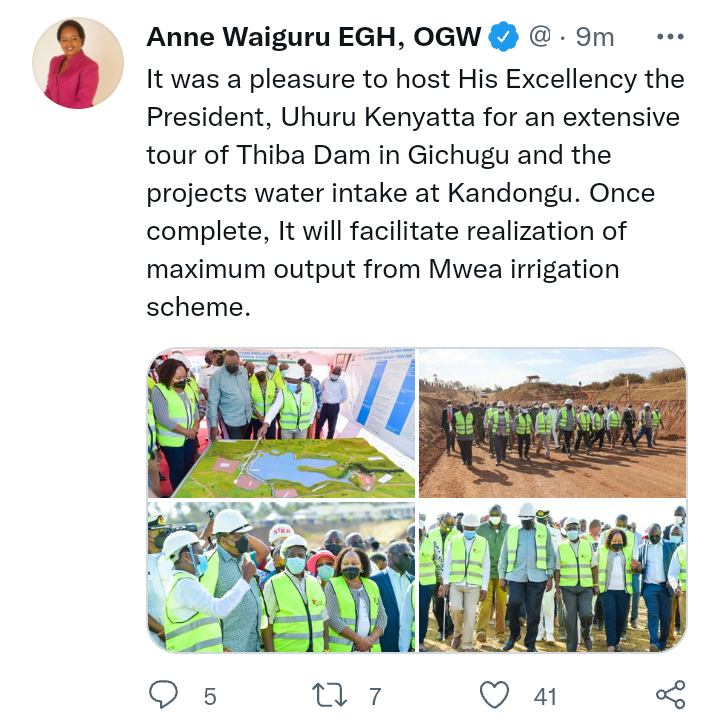
Task: Click the reply count 5
Action: point(210,696)
